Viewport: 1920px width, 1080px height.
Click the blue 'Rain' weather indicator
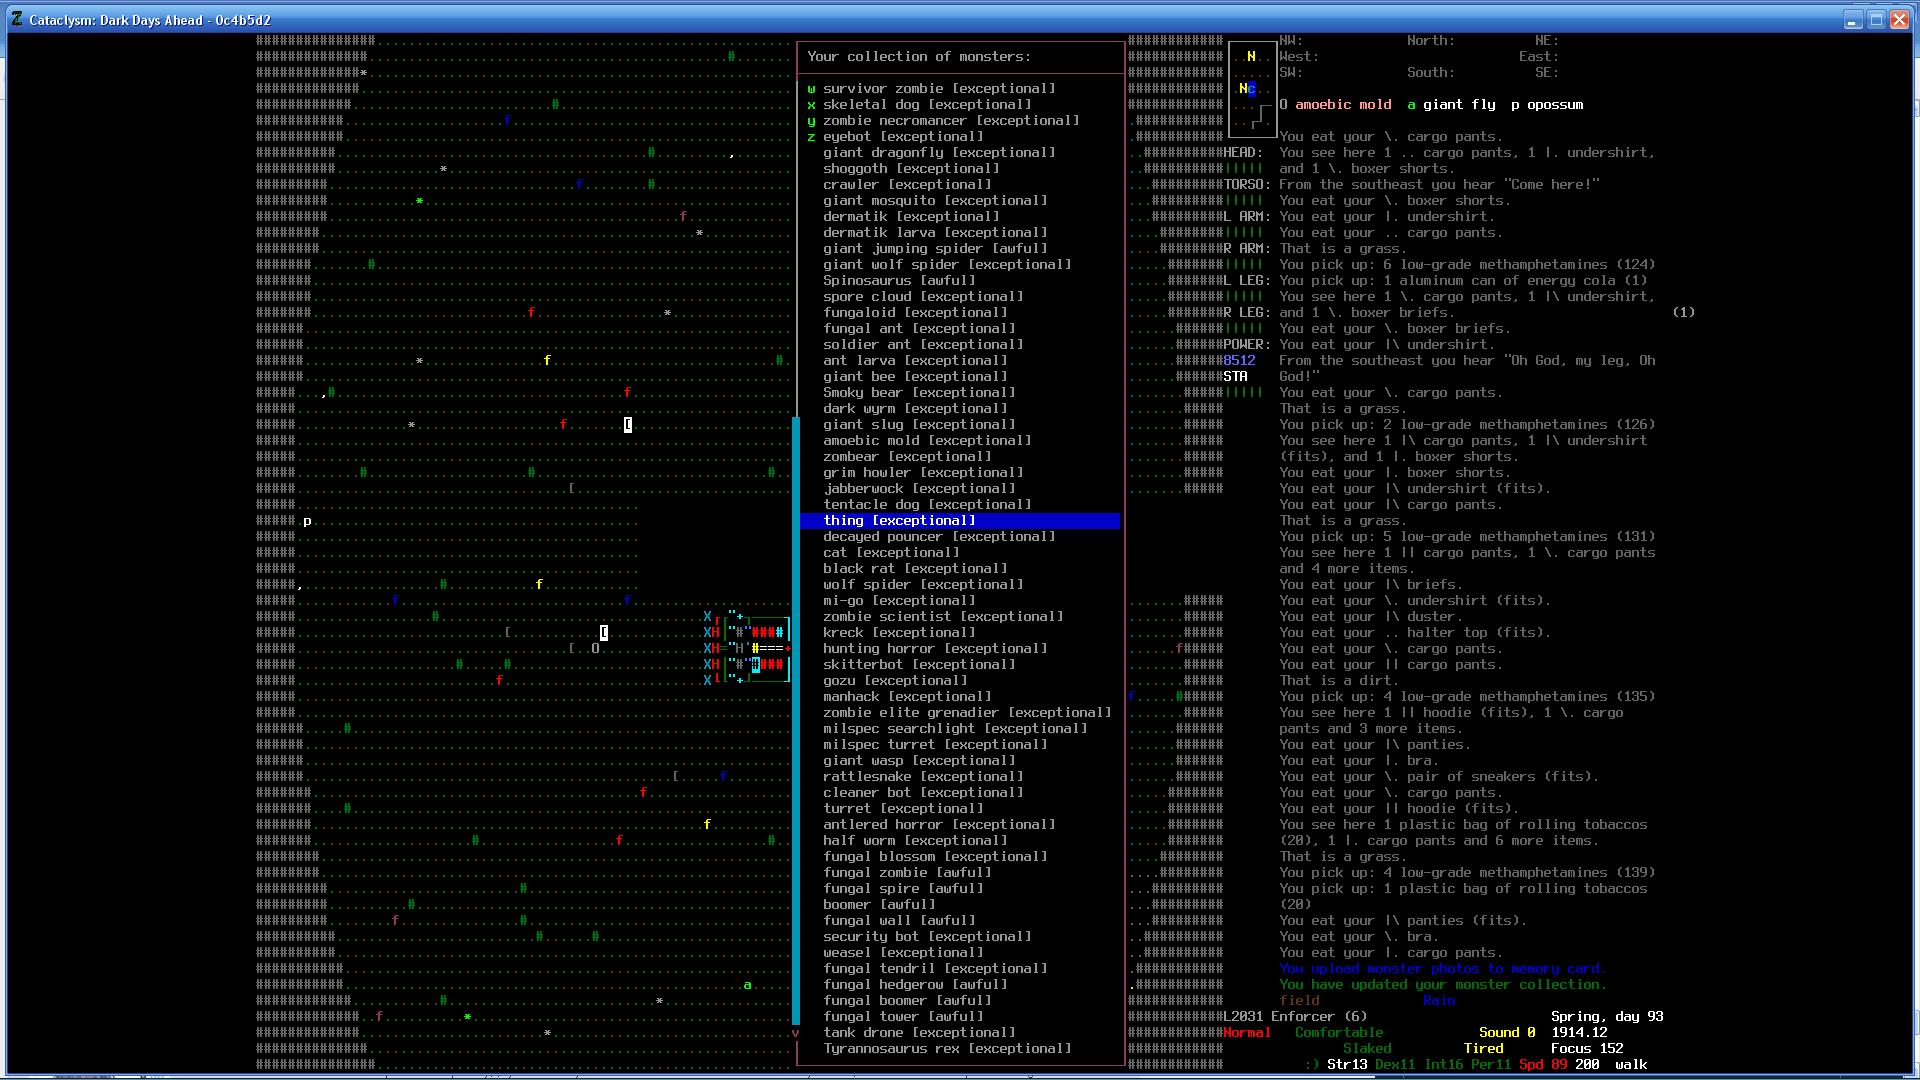pos(1439,1001)
